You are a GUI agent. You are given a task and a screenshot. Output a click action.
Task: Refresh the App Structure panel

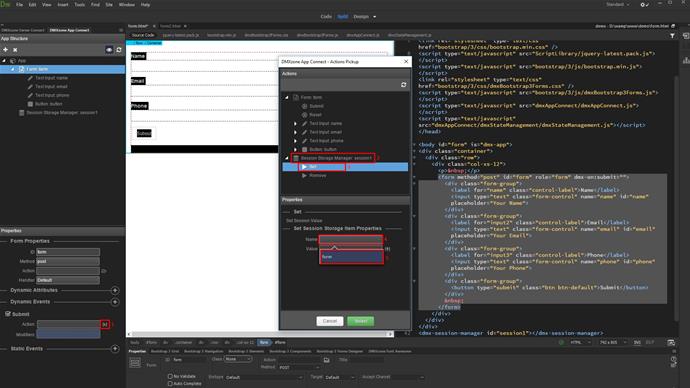point(119,50)
